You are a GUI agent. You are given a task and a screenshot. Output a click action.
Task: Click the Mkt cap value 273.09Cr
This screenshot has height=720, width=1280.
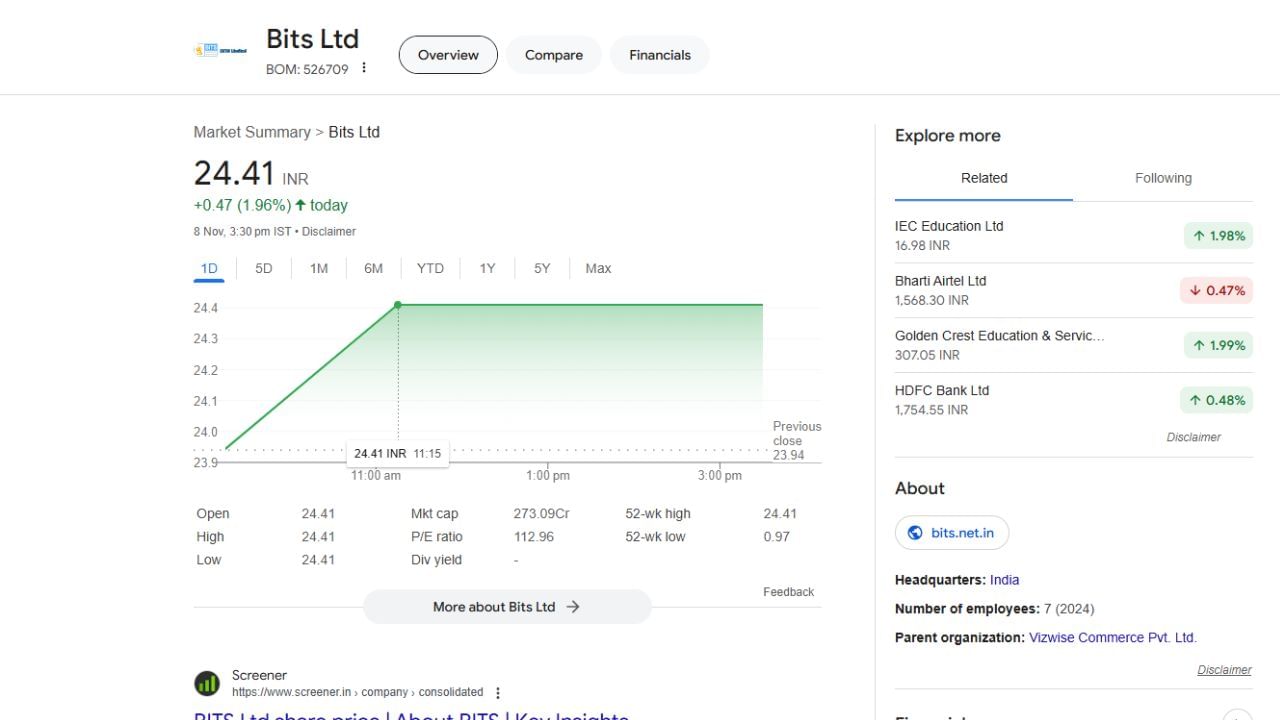pos(541,514)
